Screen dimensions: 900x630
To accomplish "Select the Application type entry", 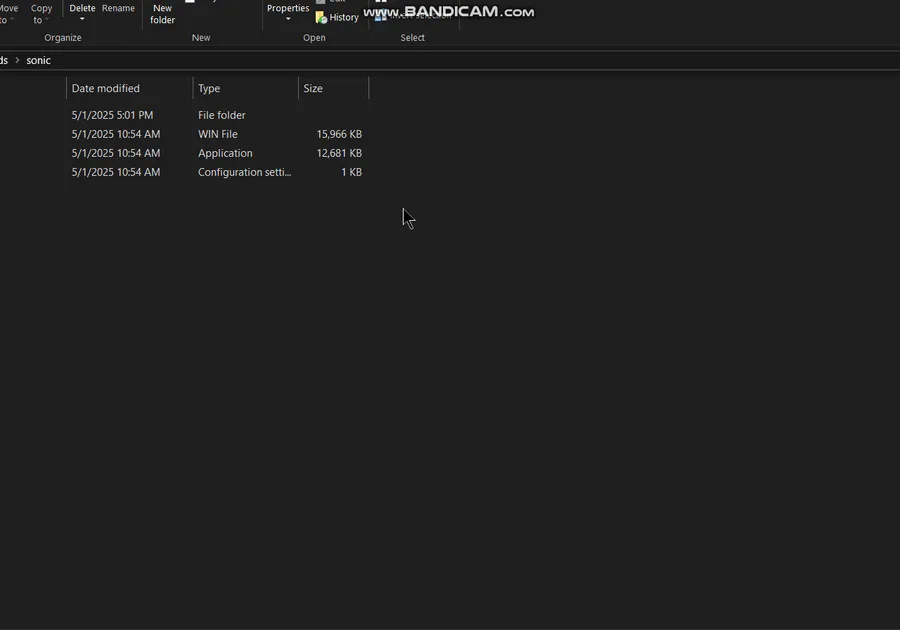I will click(225, 153).
